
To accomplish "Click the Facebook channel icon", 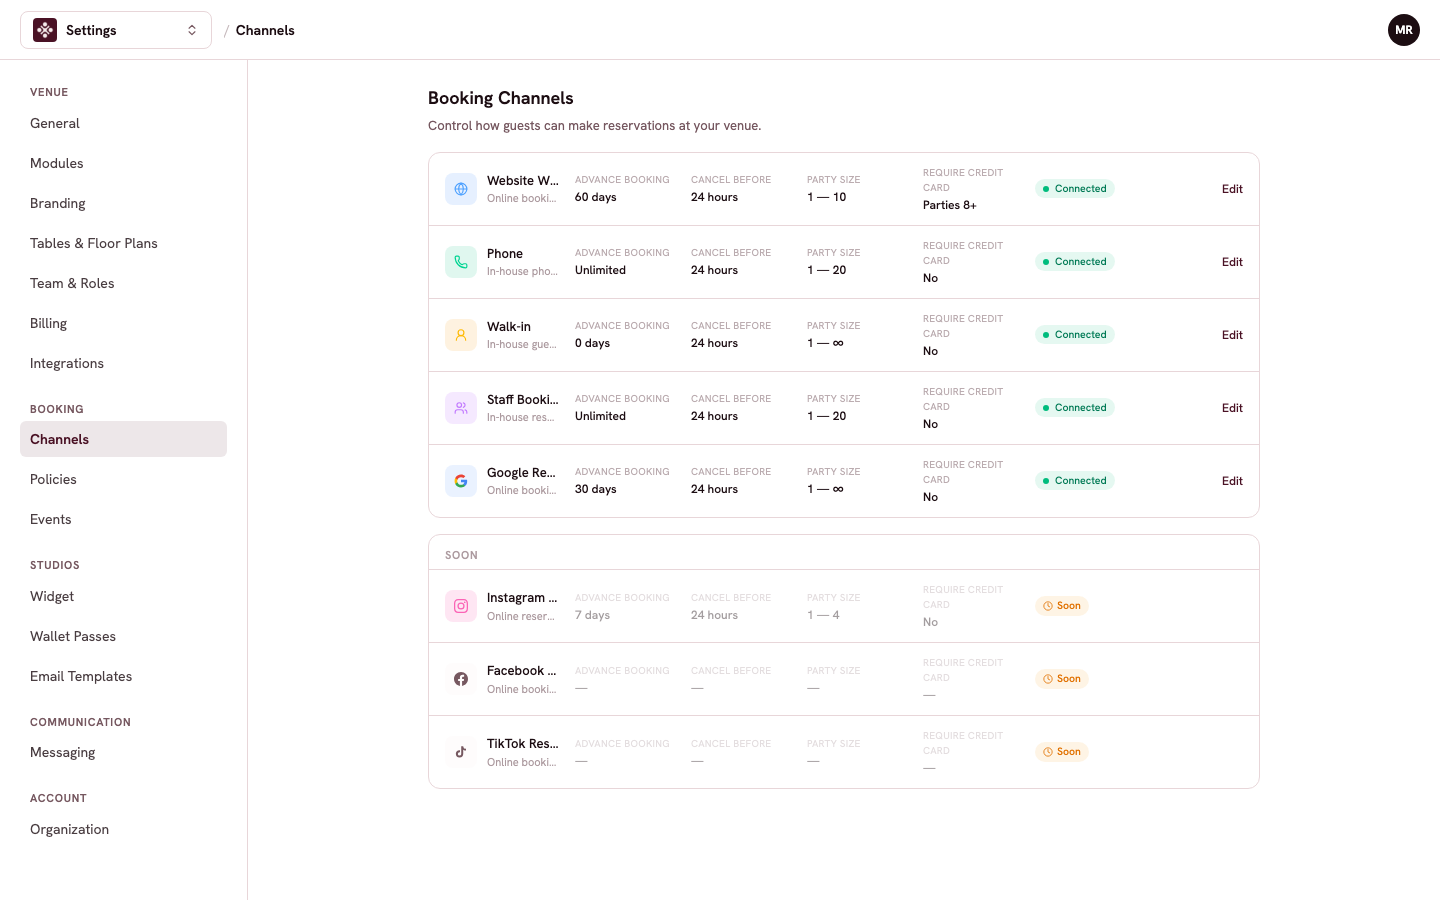I will 461,679.
